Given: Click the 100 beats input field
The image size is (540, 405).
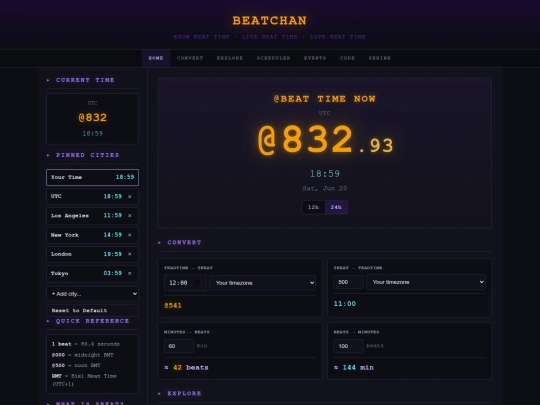Looking at the screenshot, I should click(348, 346).
